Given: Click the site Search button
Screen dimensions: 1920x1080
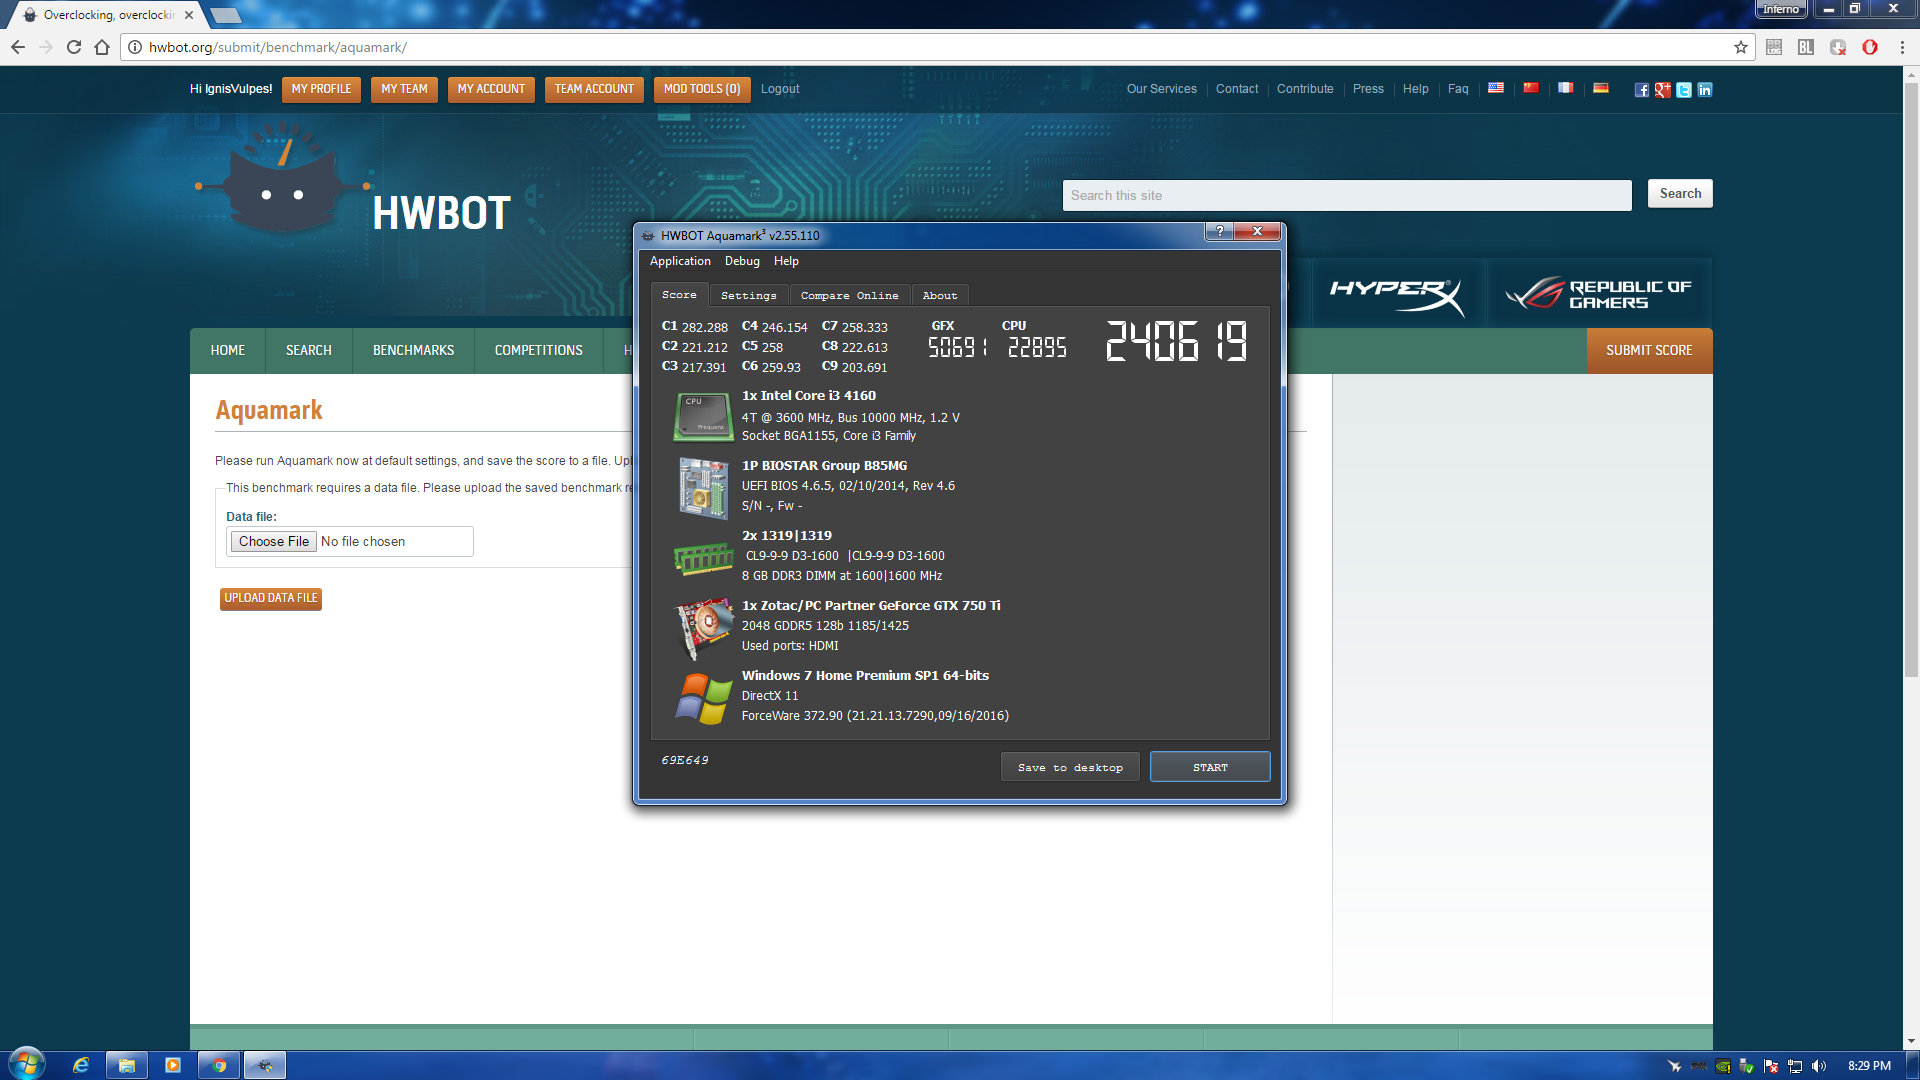Looking at the screenshot, I should click(1680, 194).
